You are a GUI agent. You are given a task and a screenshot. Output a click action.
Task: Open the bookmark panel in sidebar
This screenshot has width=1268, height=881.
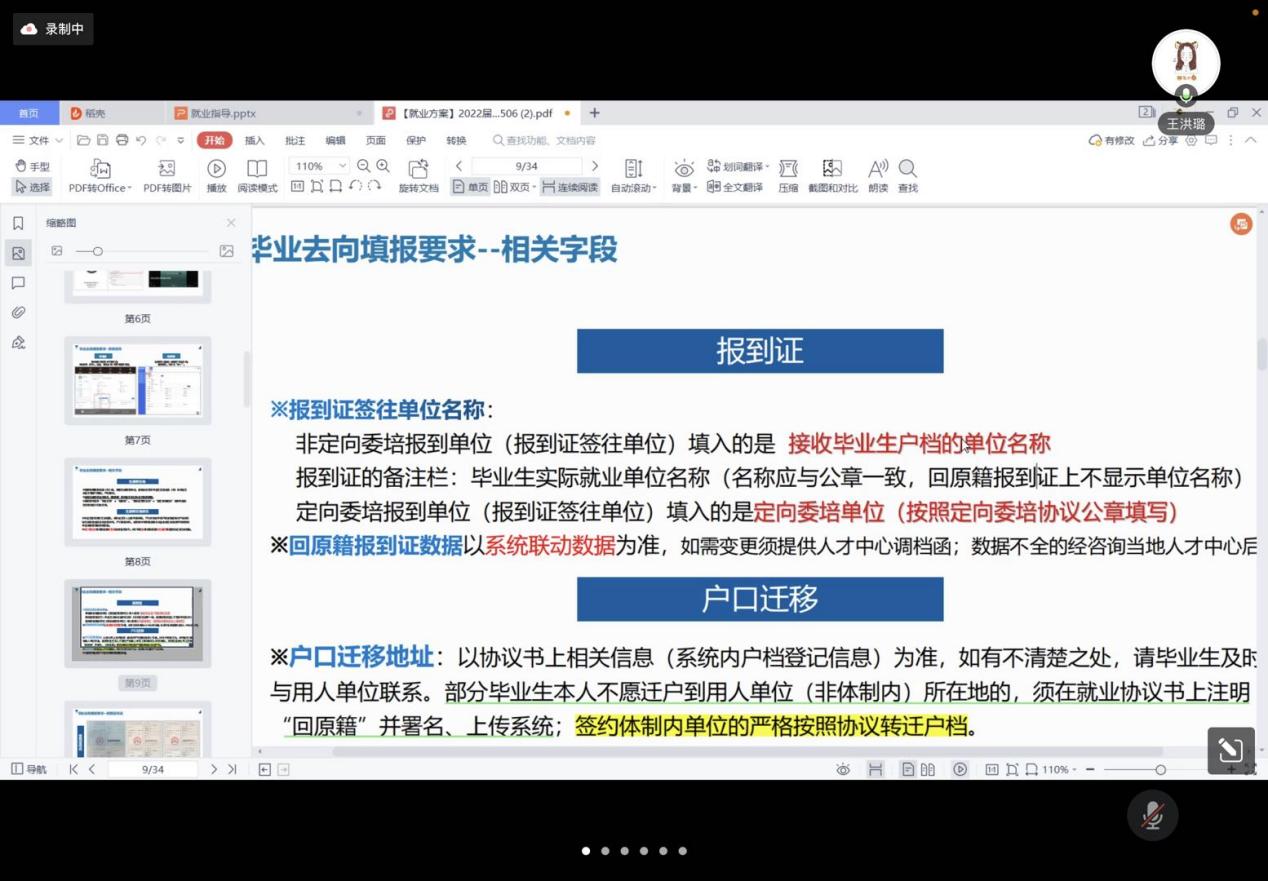pos(18,223)
